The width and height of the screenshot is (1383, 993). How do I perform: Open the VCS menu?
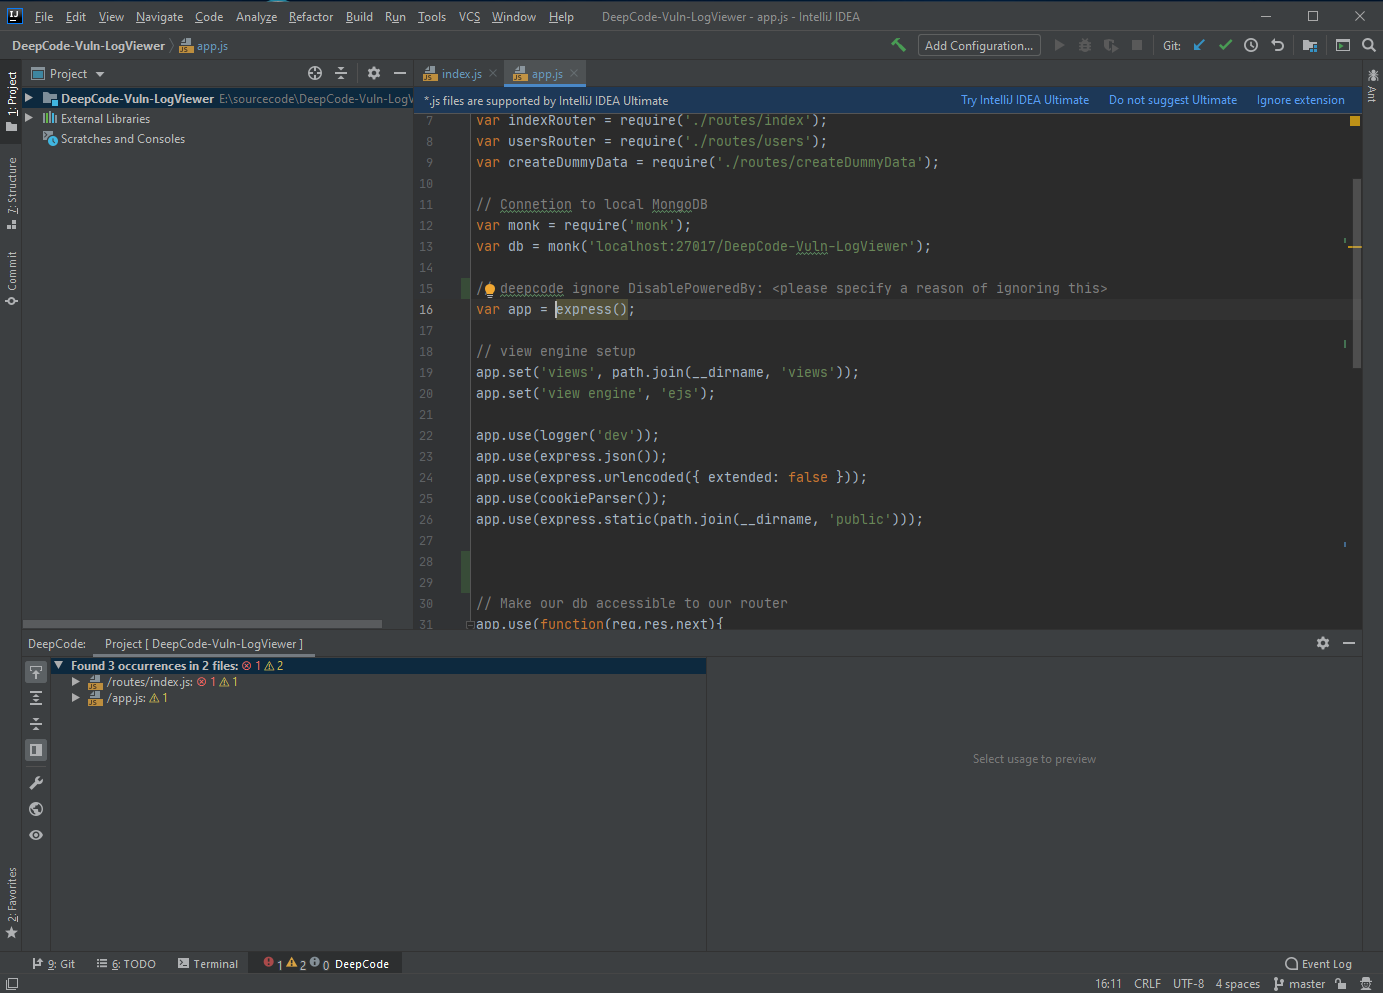pyautogui.click(x=469, y=17)
